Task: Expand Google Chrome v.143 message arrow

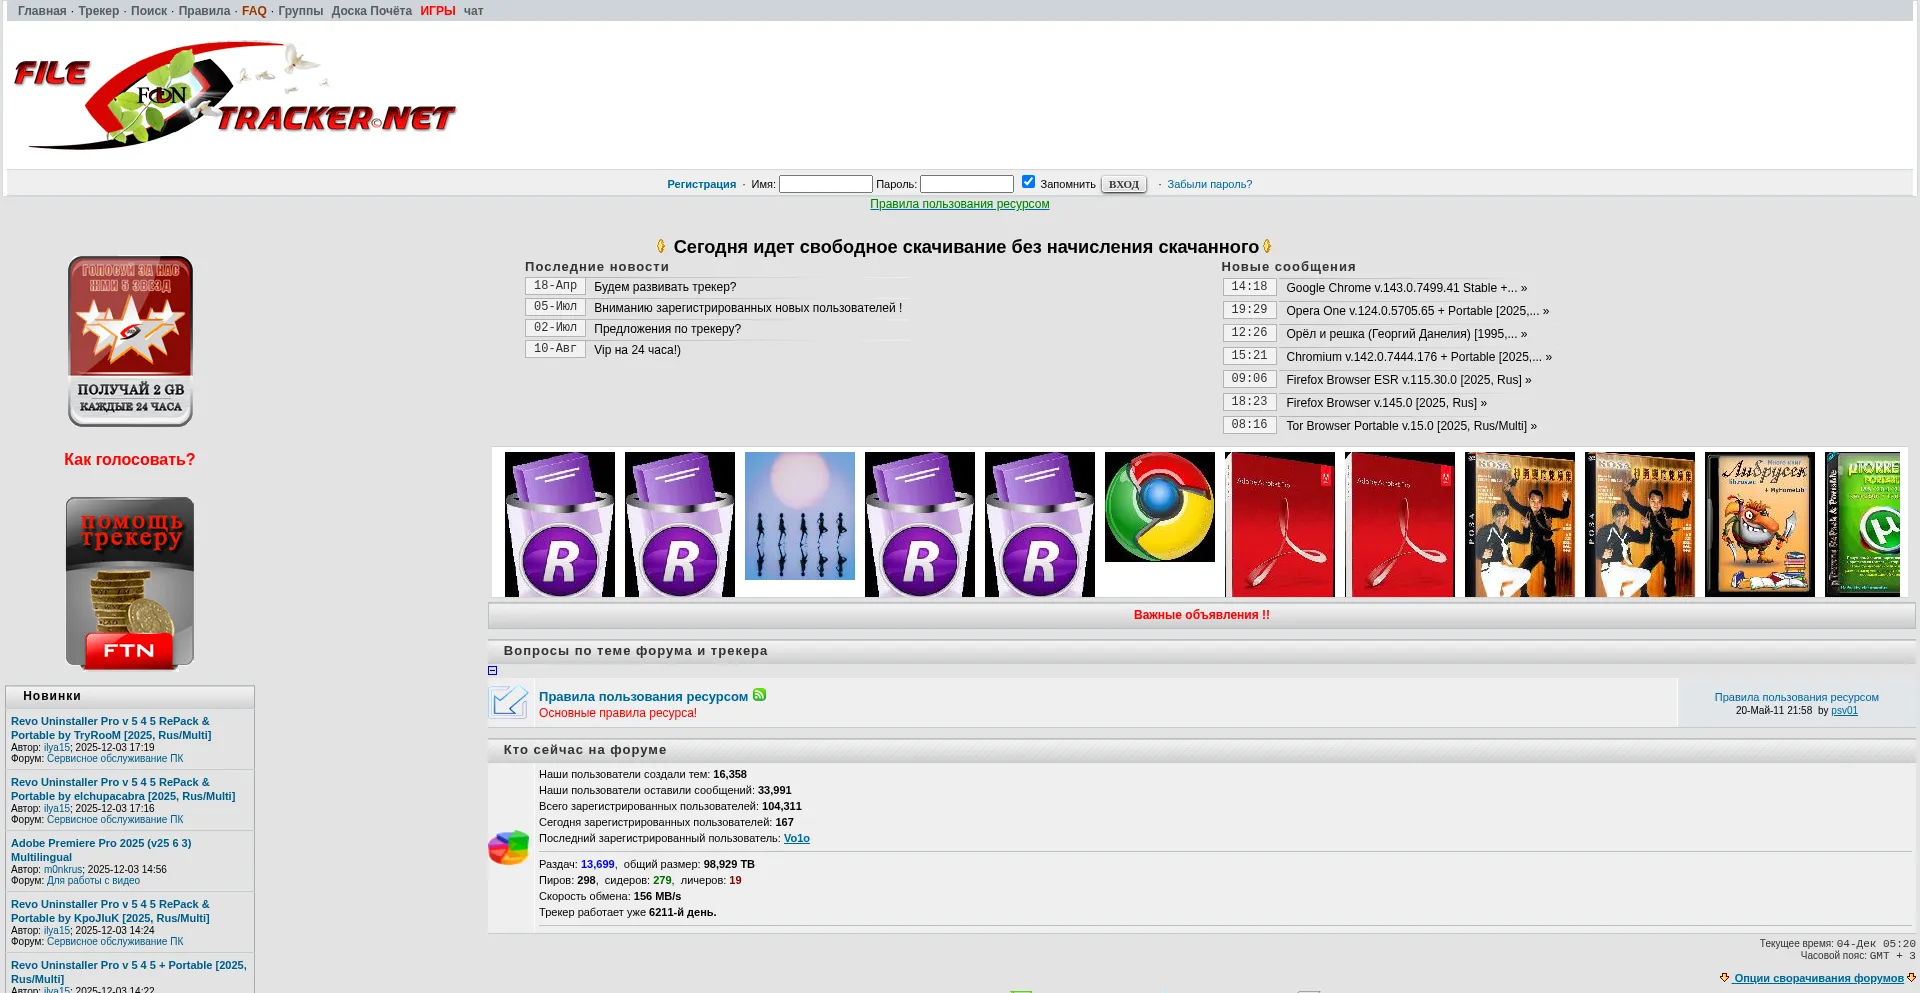Action: (x=1524, y=288)
